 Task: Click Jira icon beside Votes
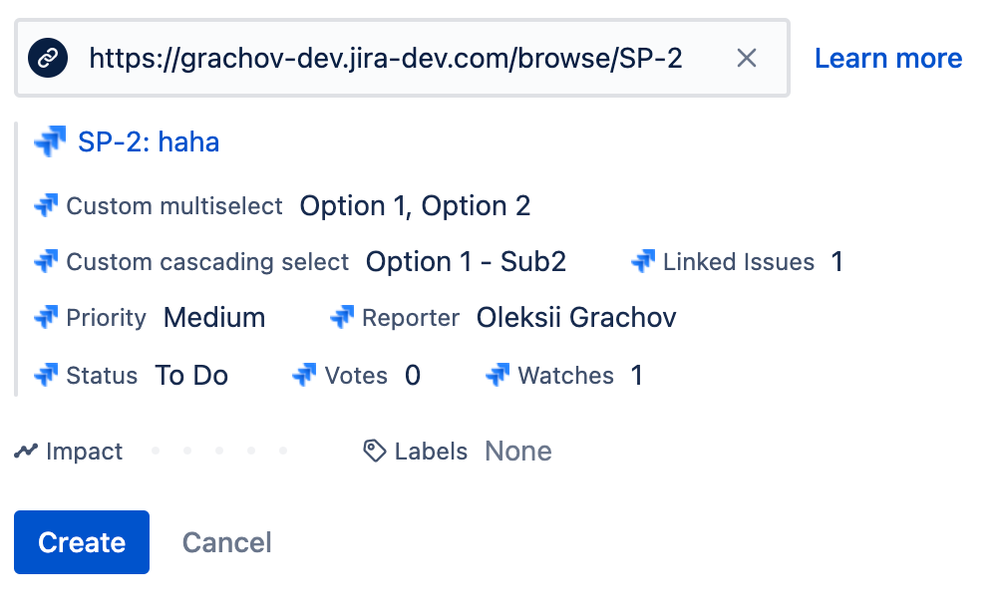point(304,376)
